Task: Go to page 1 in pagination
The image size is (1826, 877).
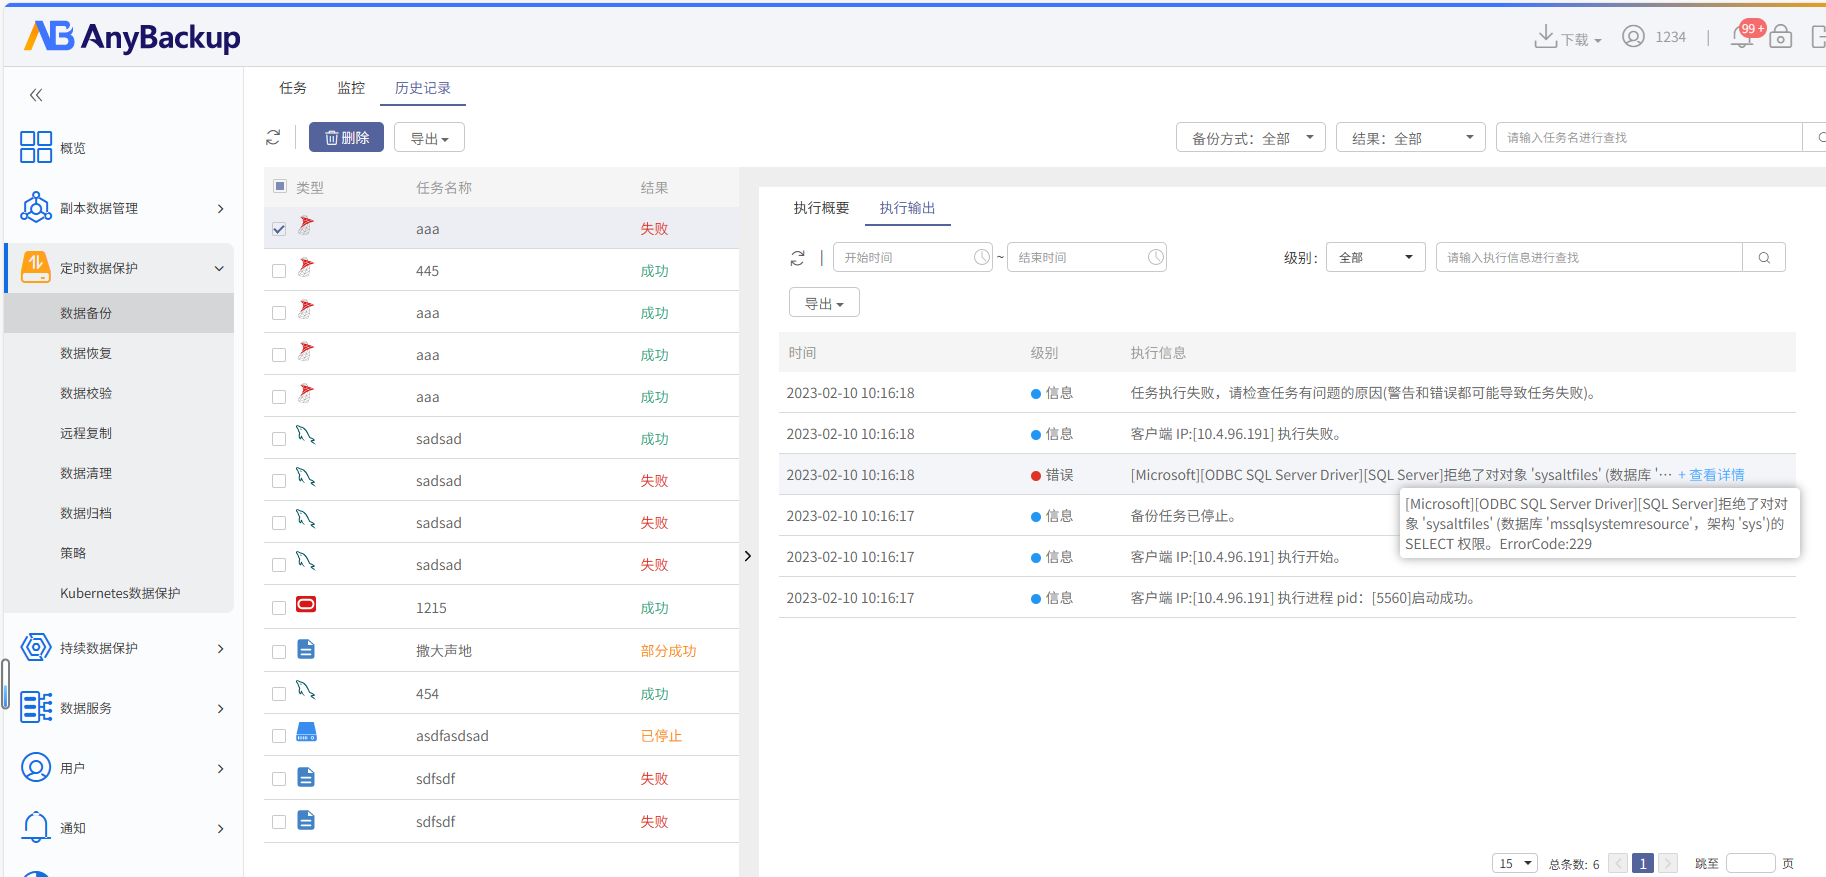Action: pos(1642,863)
